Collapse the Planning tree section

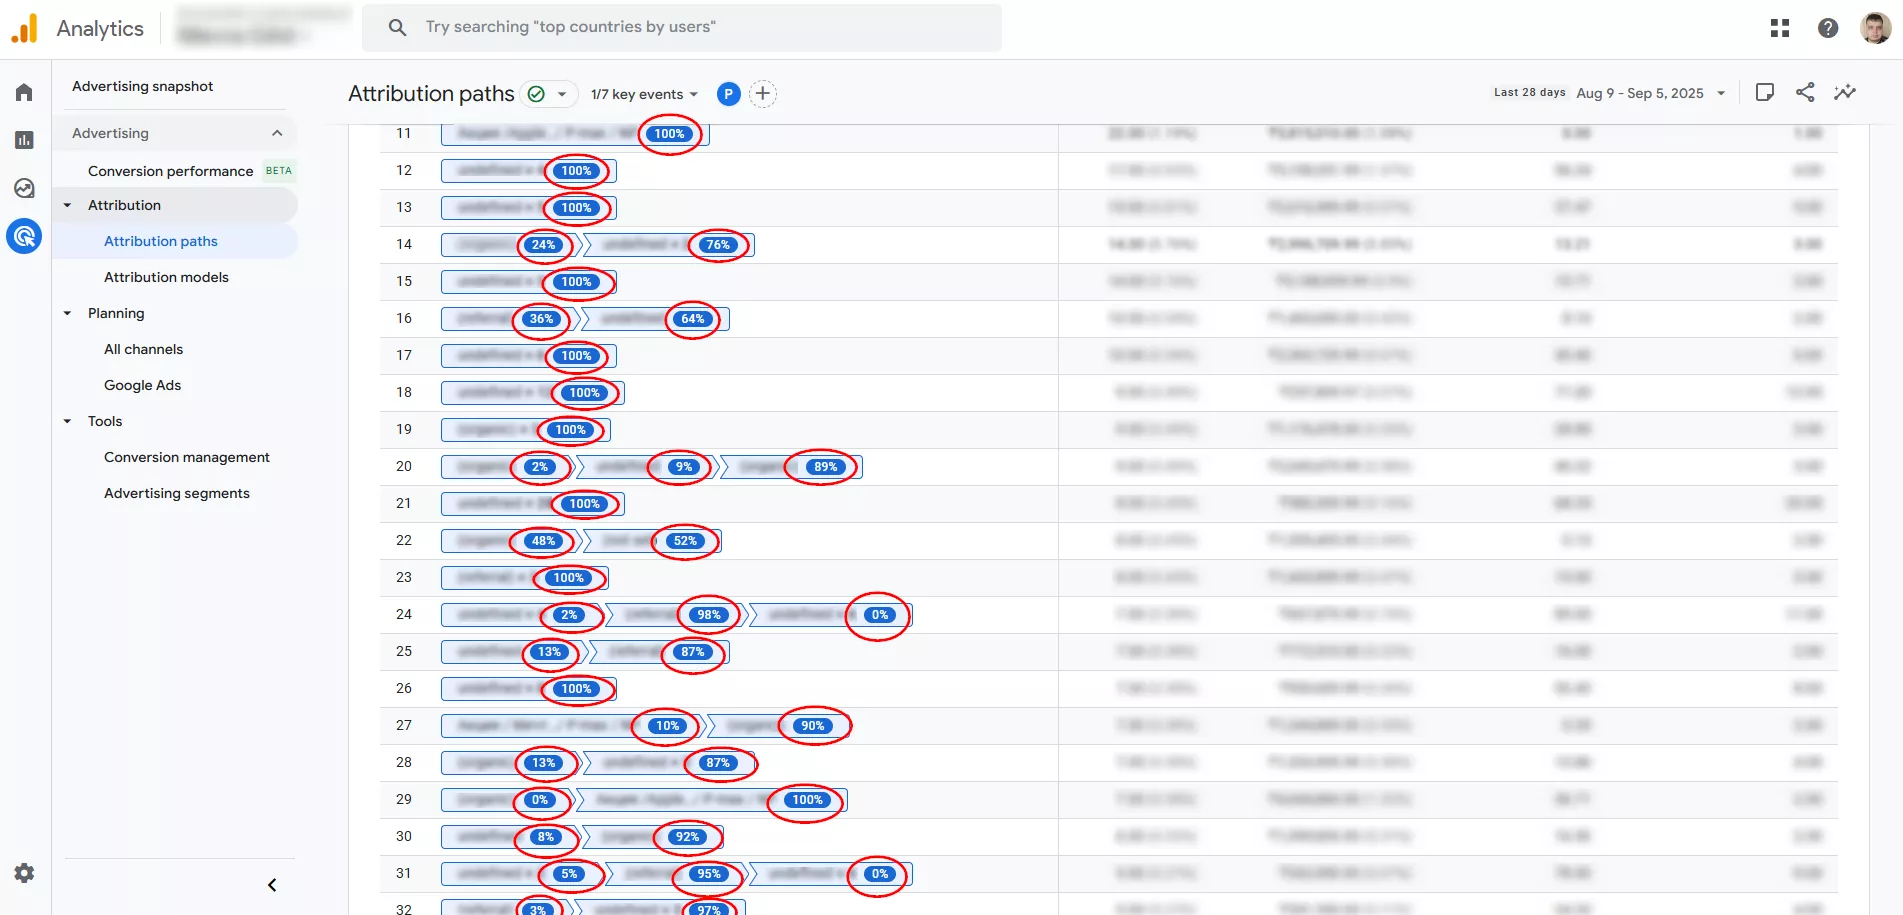point(68,313)
